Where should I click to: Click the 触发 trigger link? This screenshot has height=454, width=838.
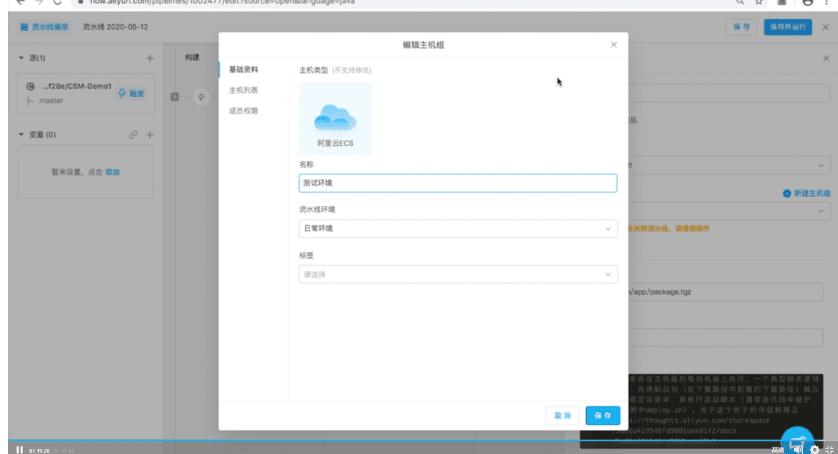[131, 94]
